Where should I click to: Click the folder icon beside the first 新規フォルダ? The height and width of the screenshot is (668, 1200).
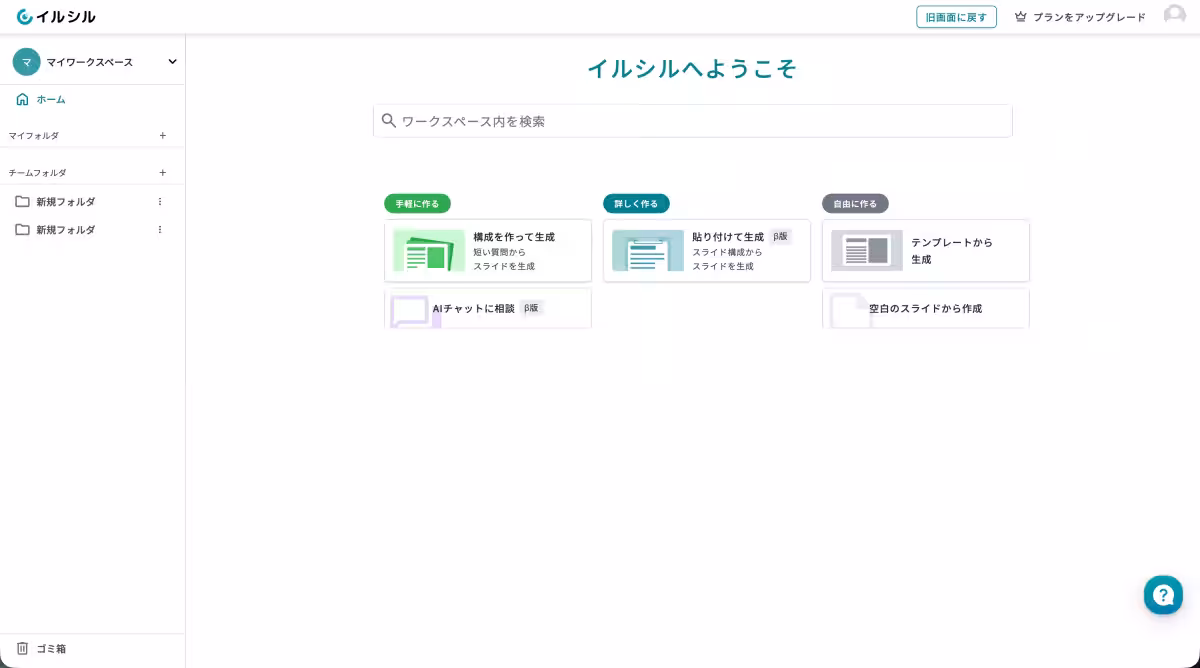(x=22, y=201)
